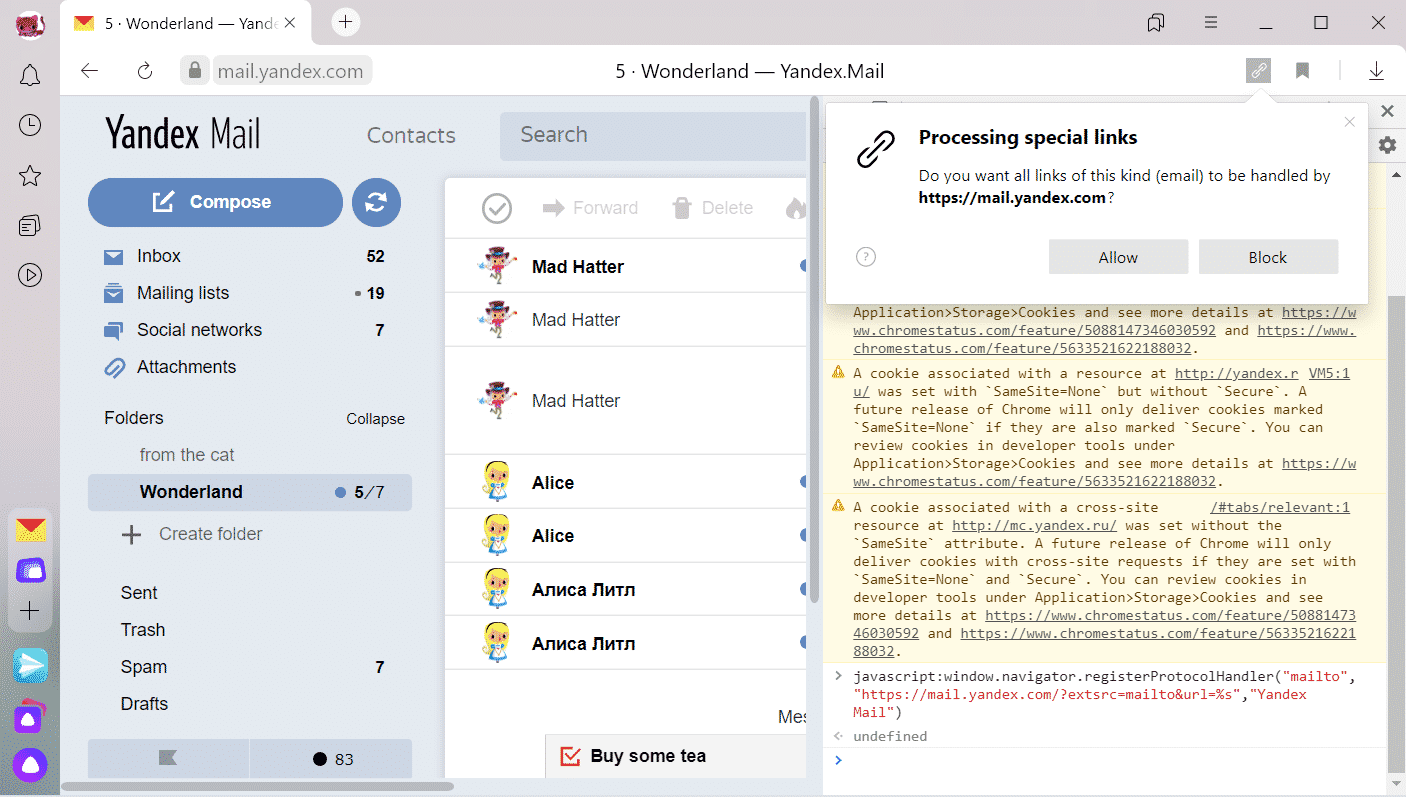This screenshot has width=1406, height=797.
Task: Open Yandex Disk icon in sidebar
Action: point(31,570)
